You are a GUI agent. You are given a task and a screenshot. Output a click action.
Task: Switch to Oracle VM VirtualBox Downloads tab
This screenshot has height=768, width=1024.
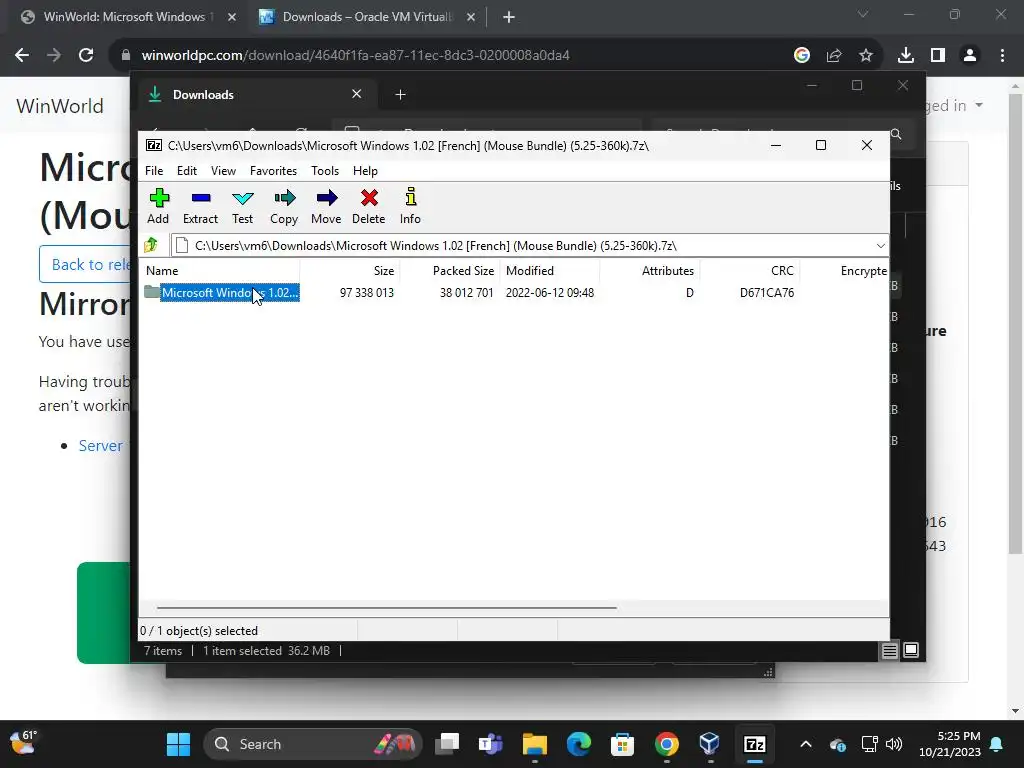click(366, 17)
